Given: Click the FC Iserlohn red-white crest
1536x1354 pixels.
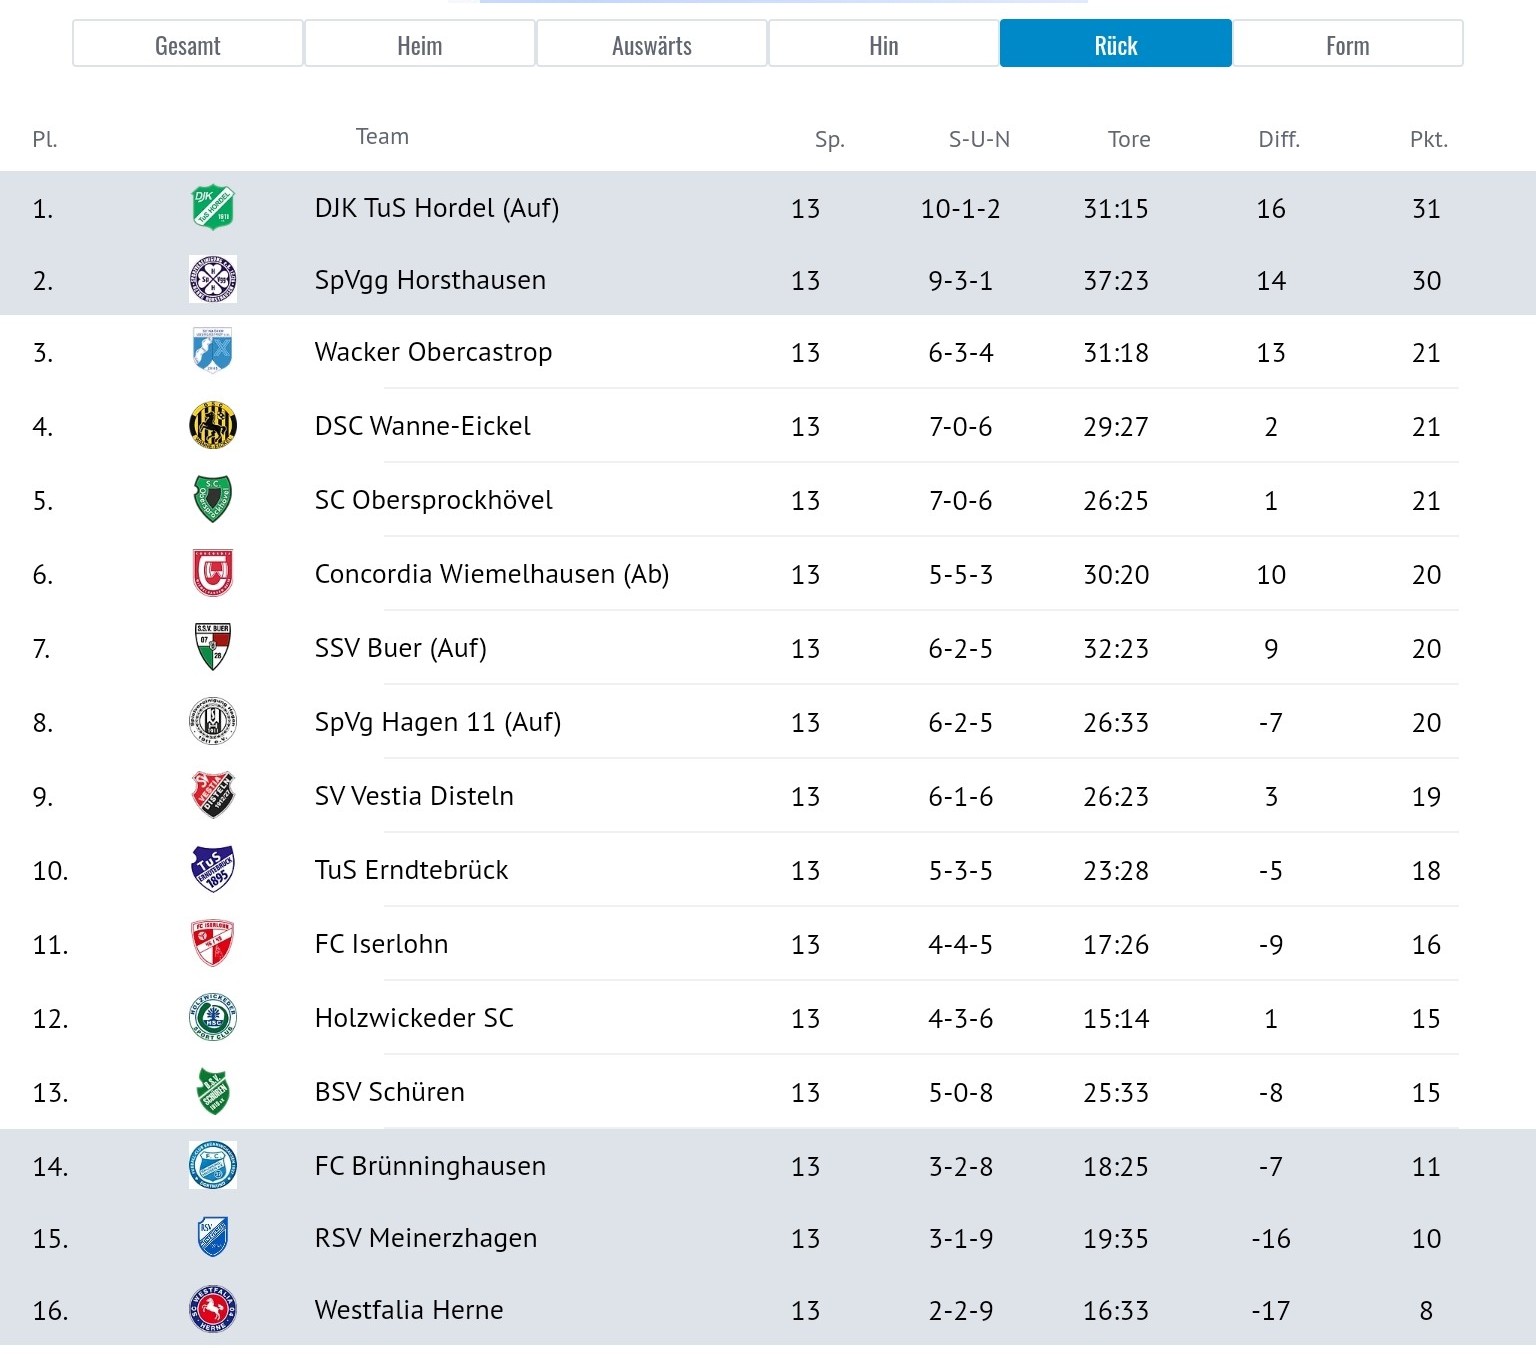Looking at the screenshot, I should tap(213, 943).
